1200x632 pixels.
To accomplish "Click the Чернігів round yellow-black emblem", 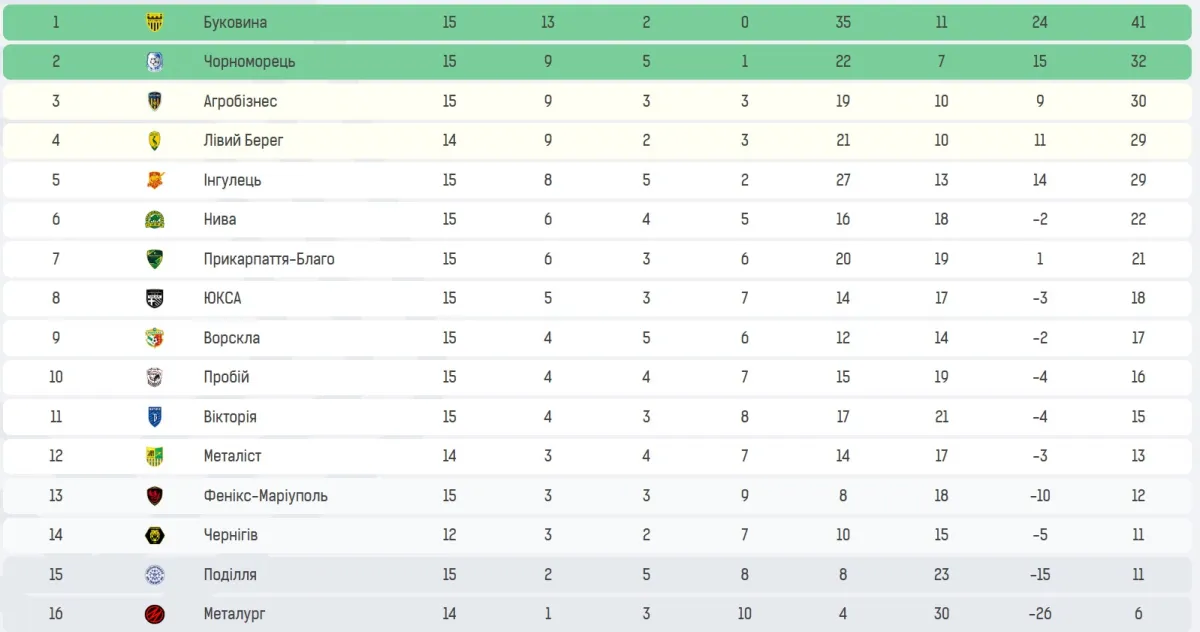I will 154,535.
